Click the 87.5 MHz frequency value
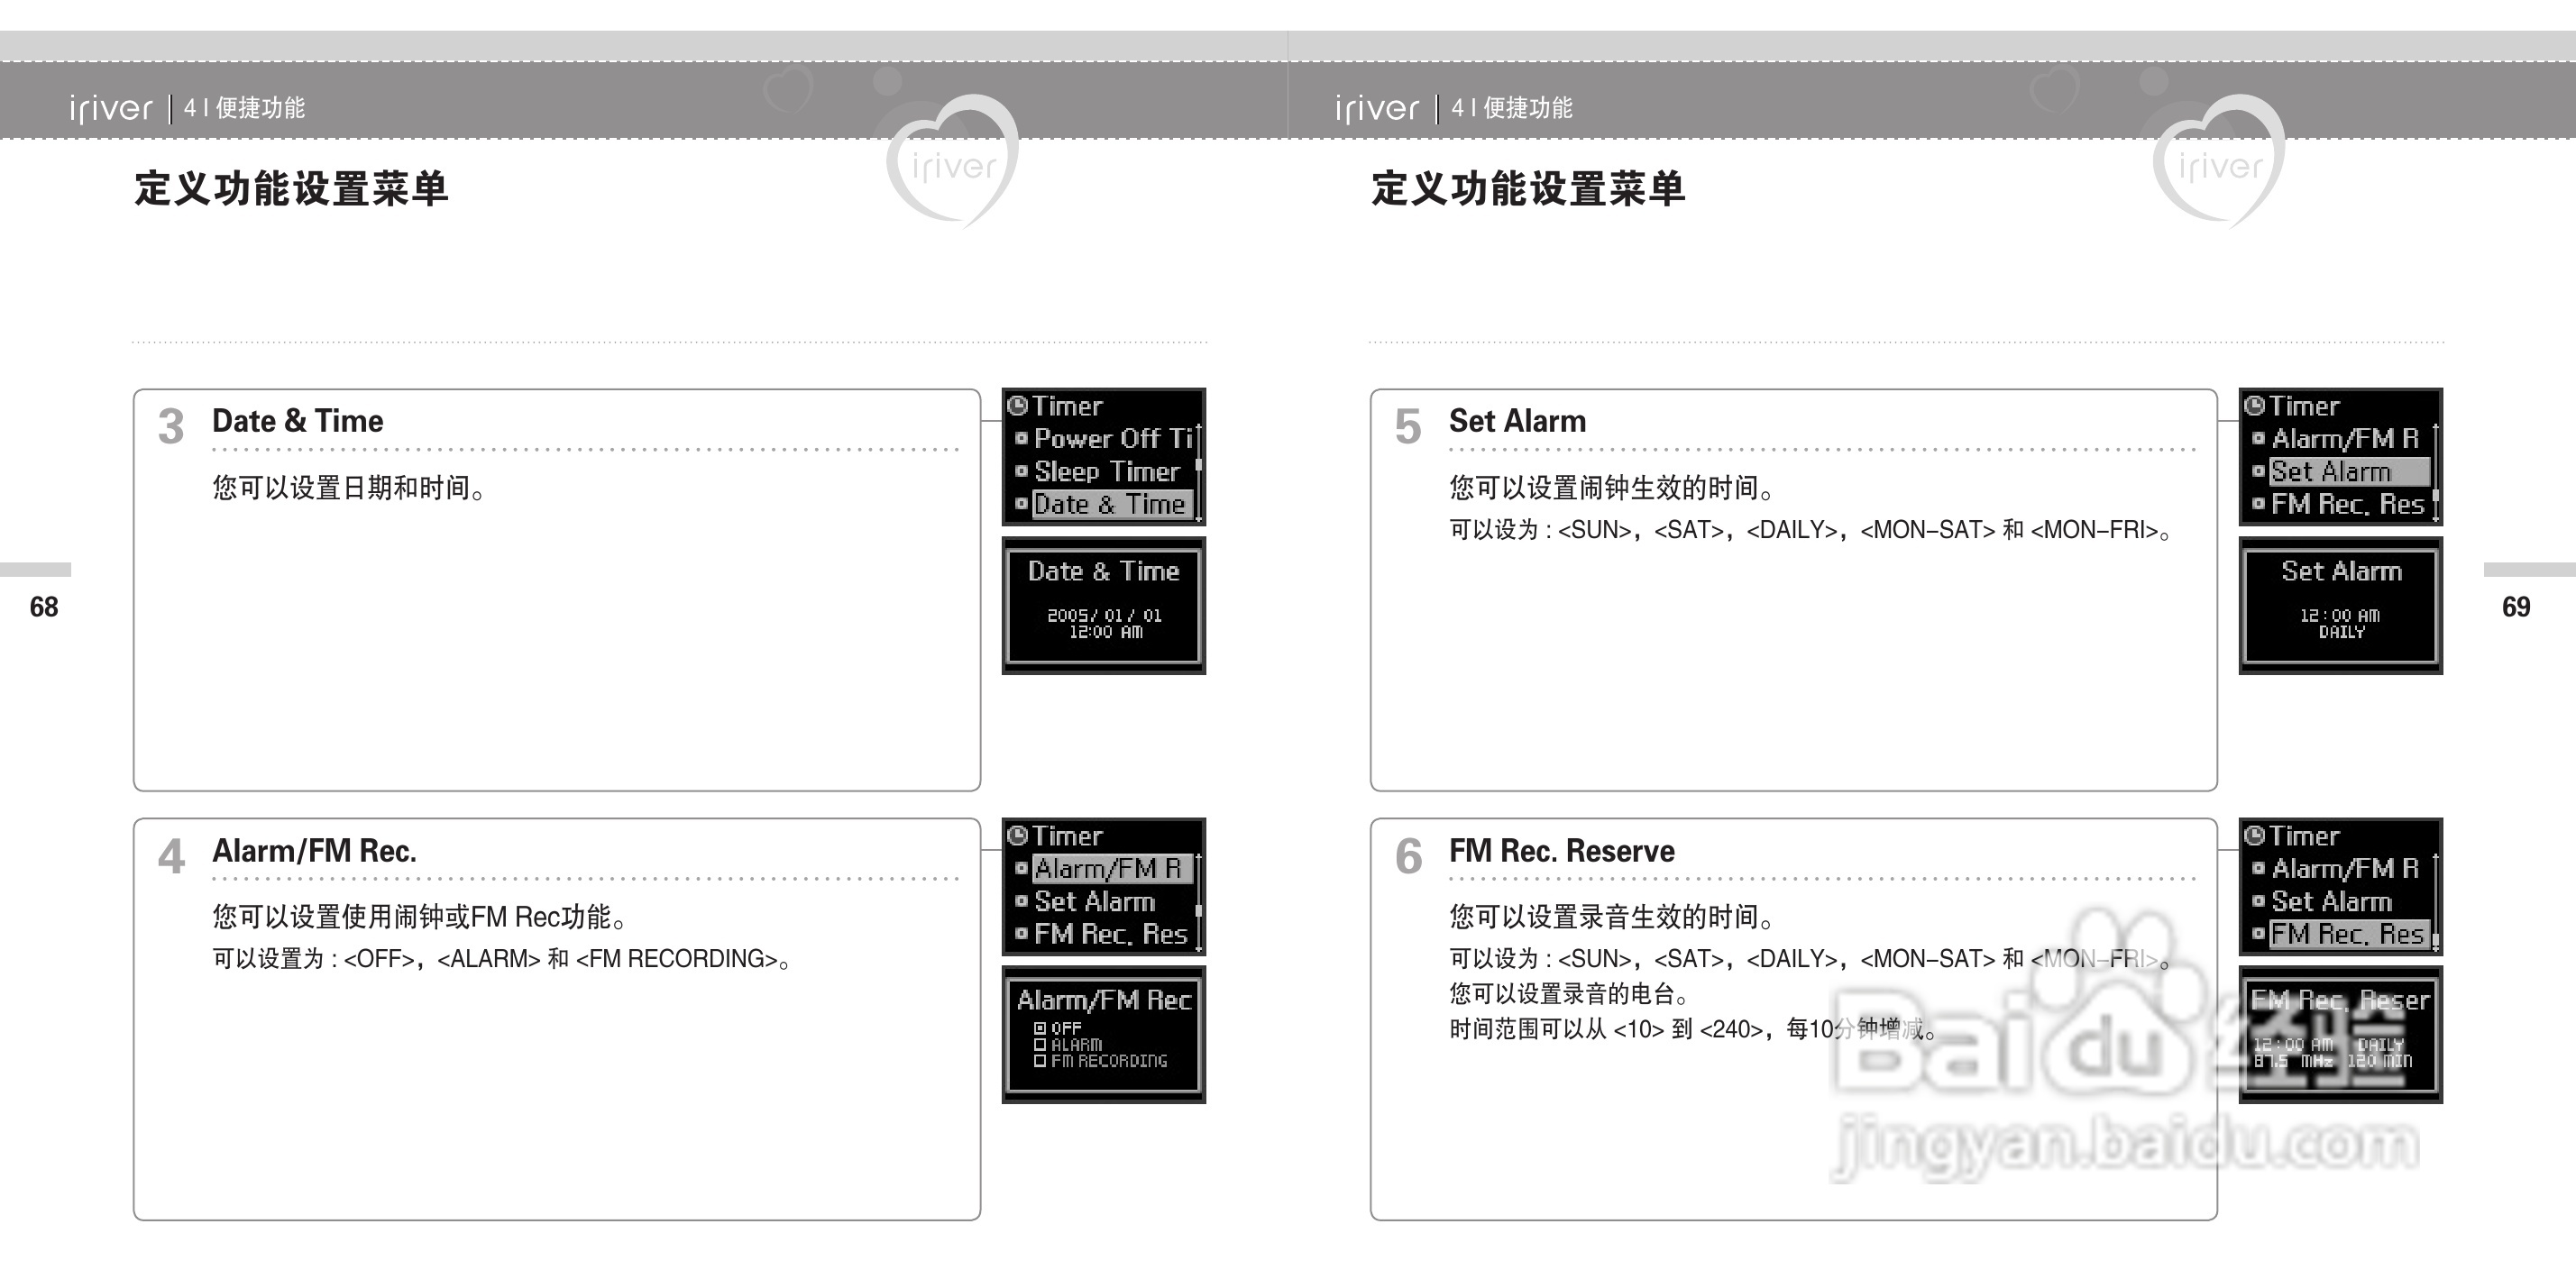2576x1288 pixels. tap(2295, 1061)
